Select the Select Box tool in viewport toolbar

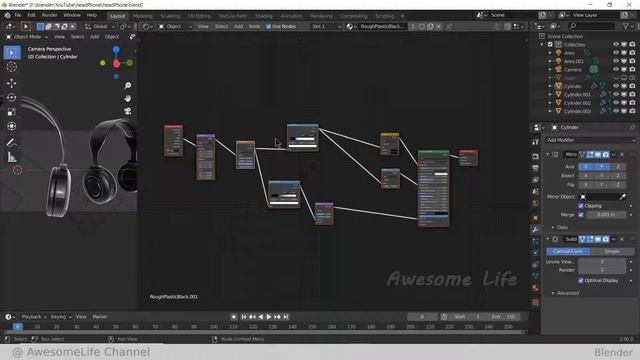point(12,53)
